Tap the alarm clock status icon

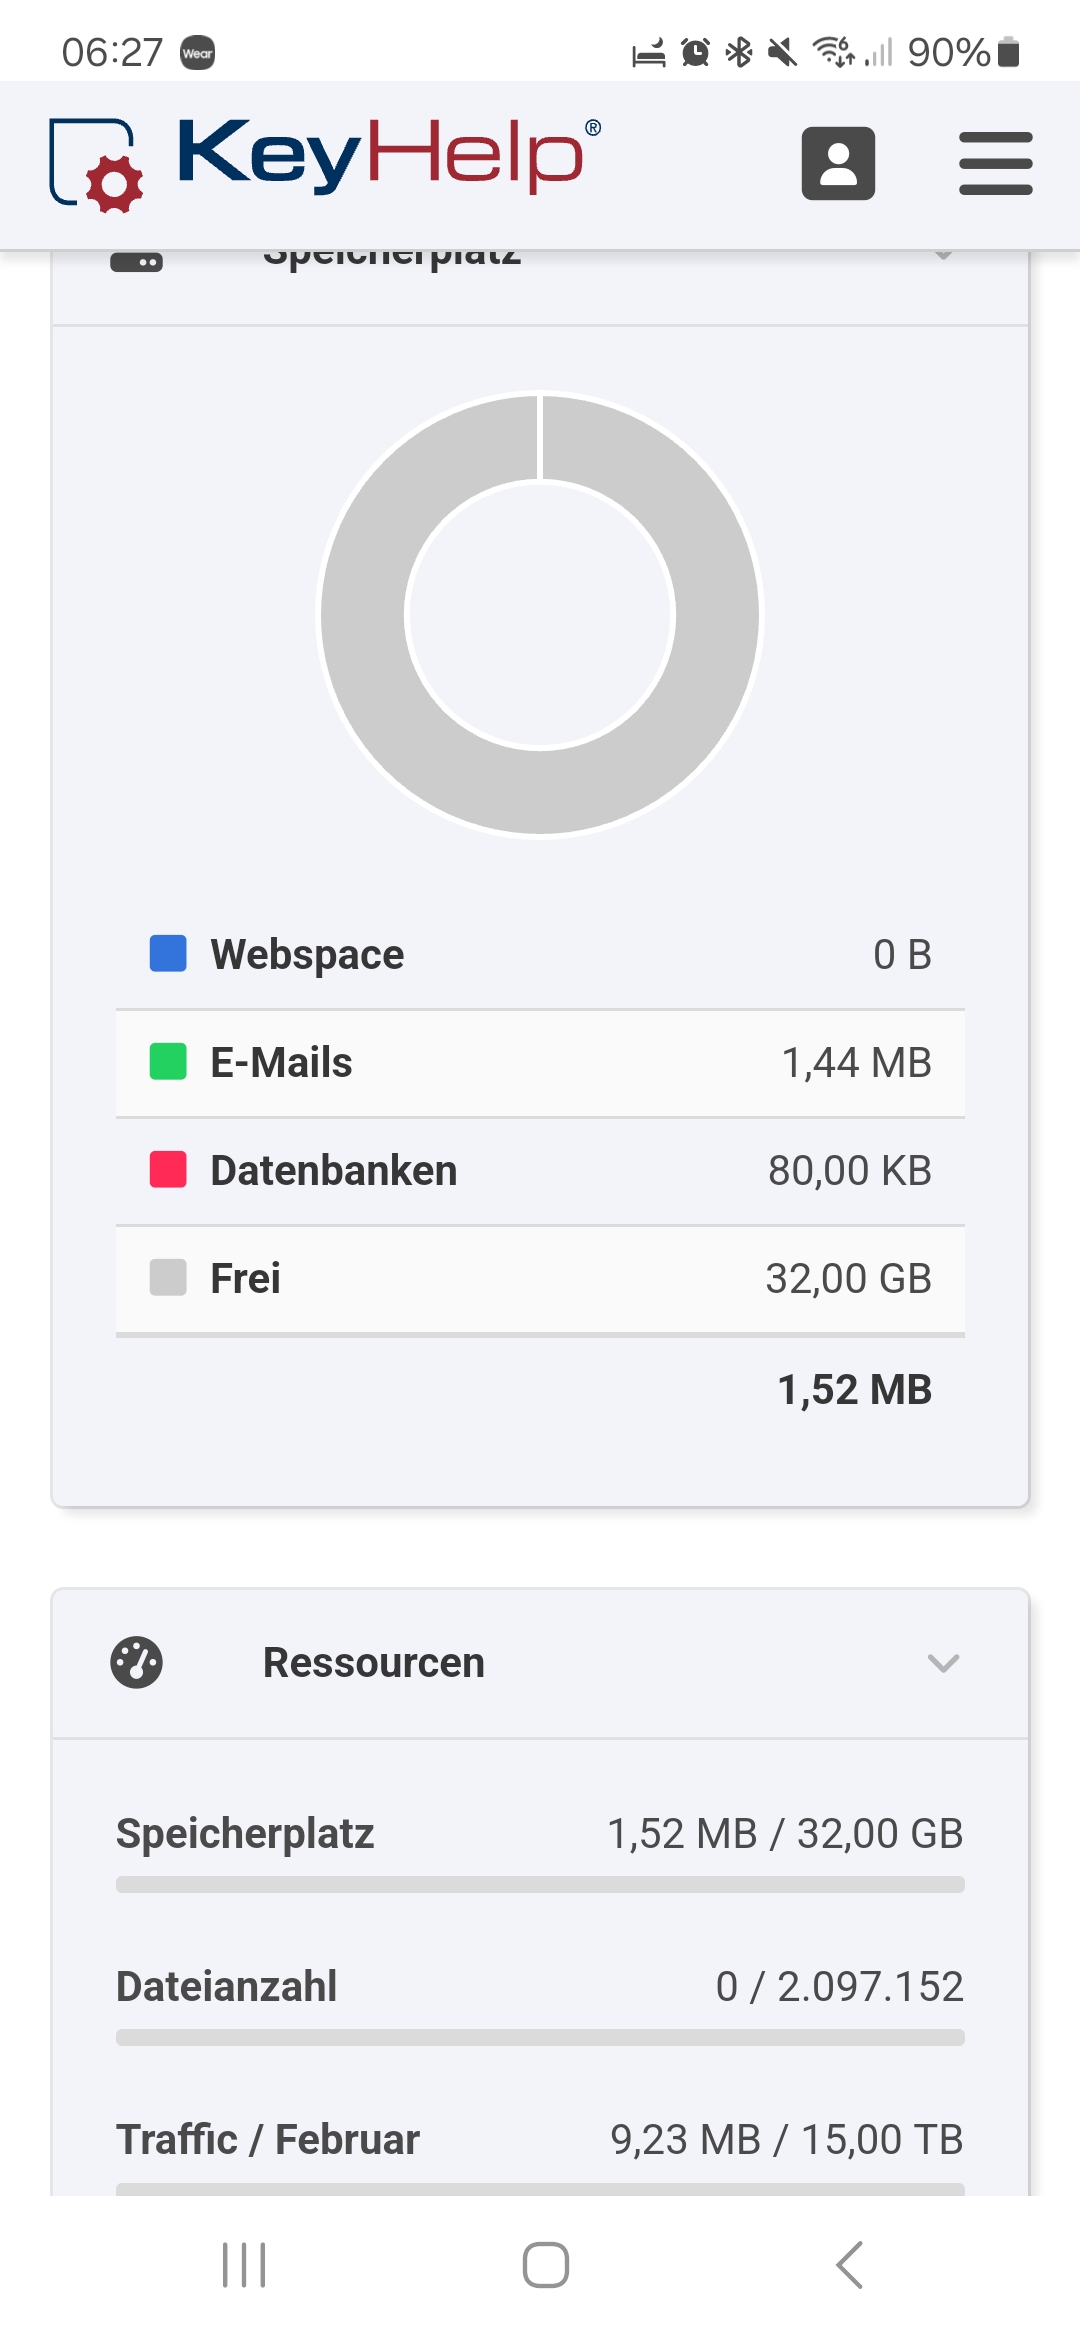[695, 52]
